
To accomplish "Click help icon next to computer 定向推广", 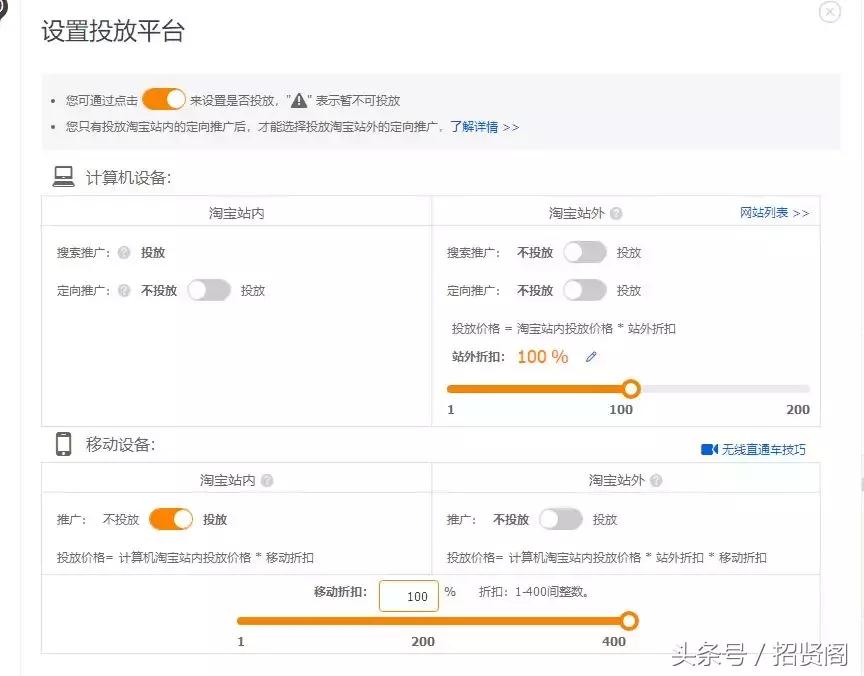I will point(124,290).
